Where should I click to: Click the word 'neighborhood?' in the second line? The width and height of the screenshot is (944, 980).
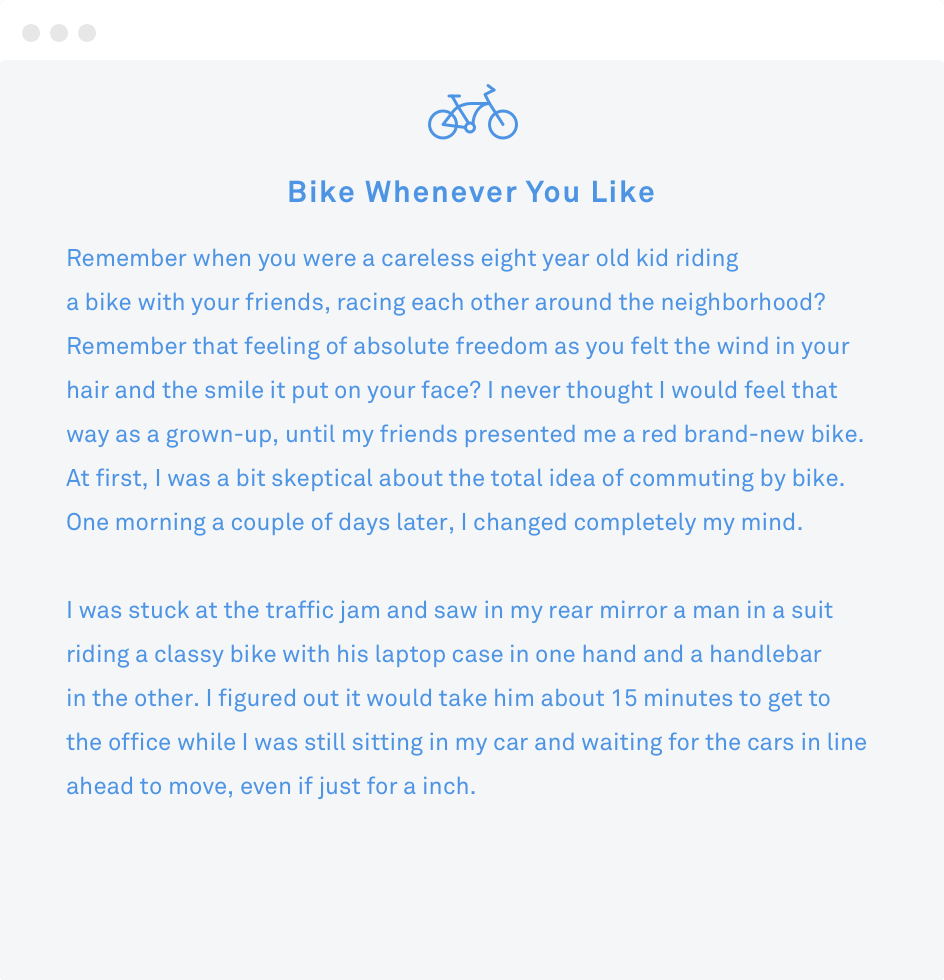pyautogui.click(x=743, y=302)
